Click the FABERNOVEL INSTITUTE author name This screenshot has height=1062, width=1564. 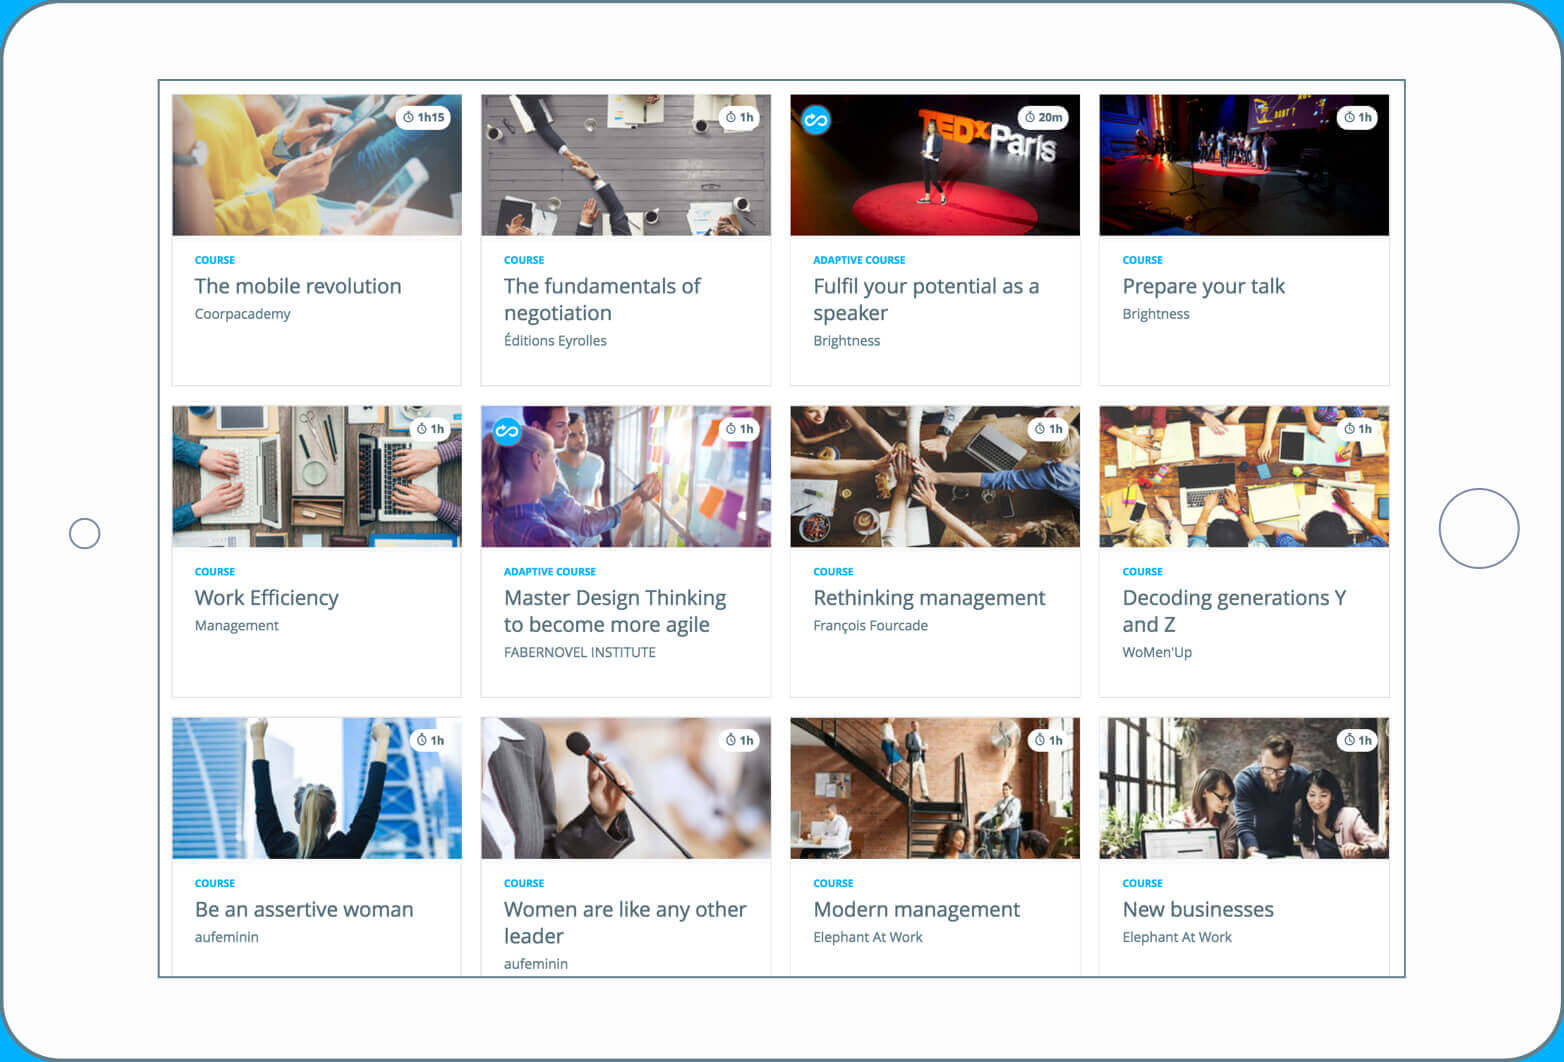click(x=580, y=652)
